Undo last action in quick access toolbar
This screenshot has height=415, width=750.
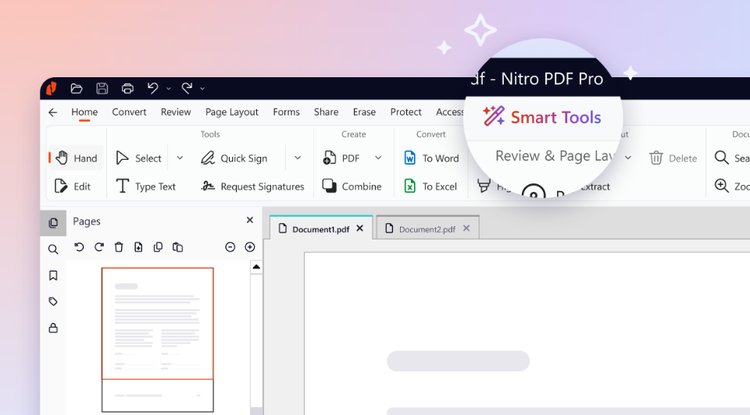pos(153,88)
